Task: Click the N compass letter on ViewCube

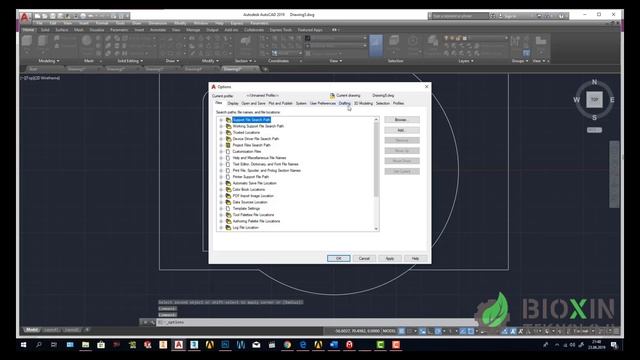Action: [594, 82]
